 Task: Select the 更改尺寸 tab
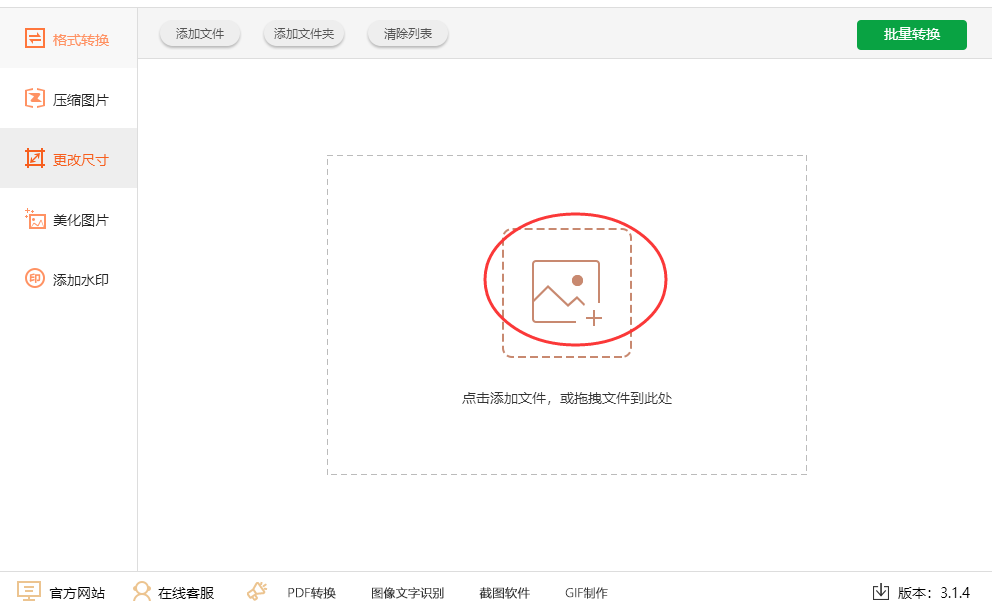point(68,158)
